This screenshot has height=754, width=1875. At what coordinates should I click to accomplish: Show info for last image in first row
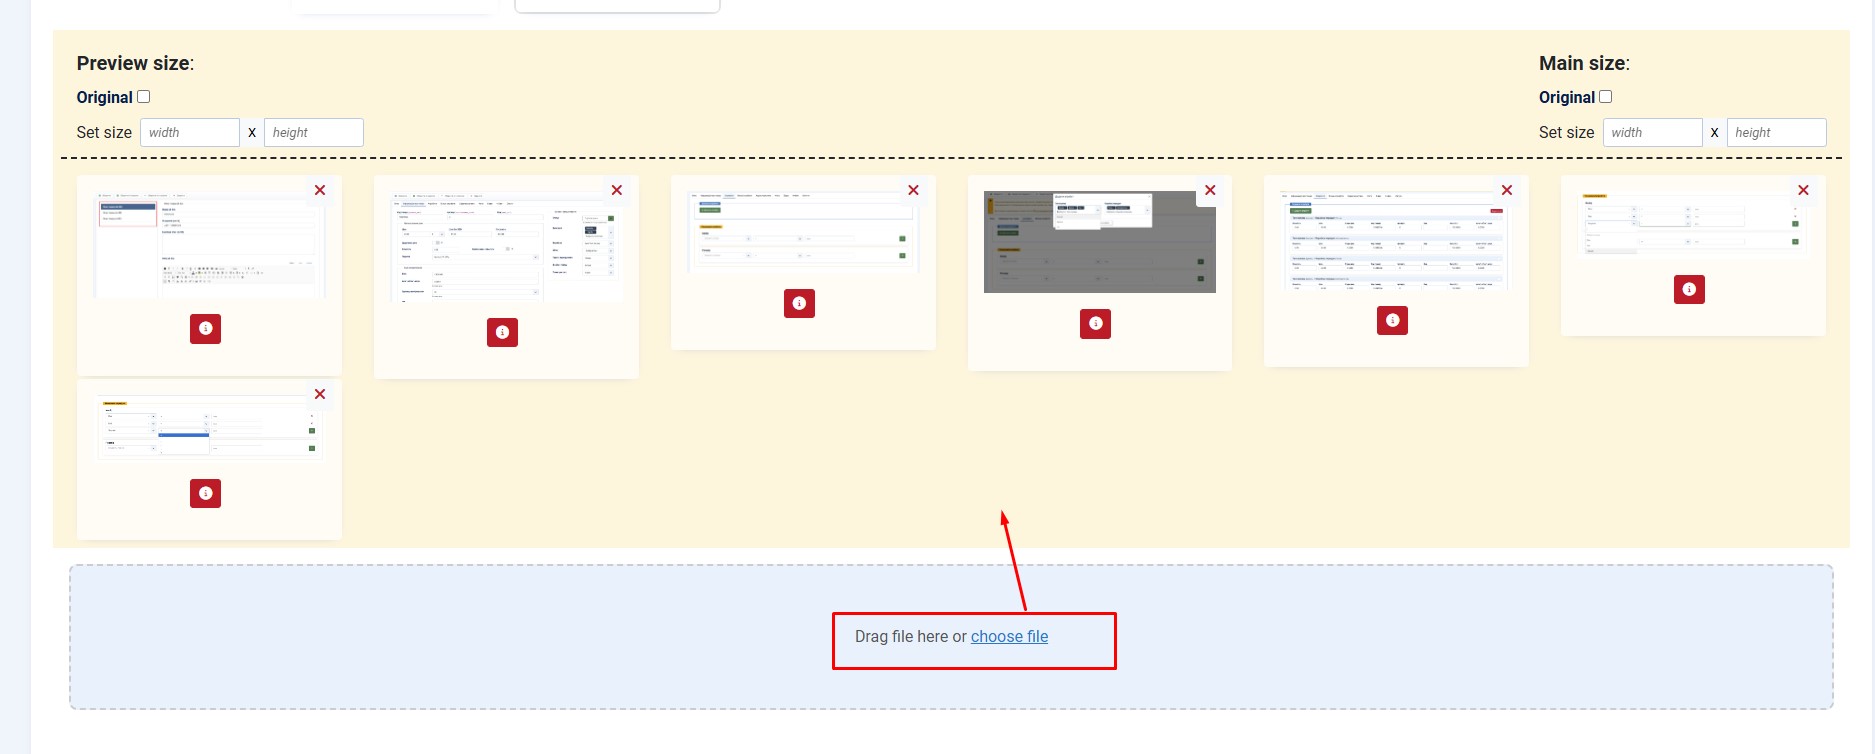click(1689, 290)
